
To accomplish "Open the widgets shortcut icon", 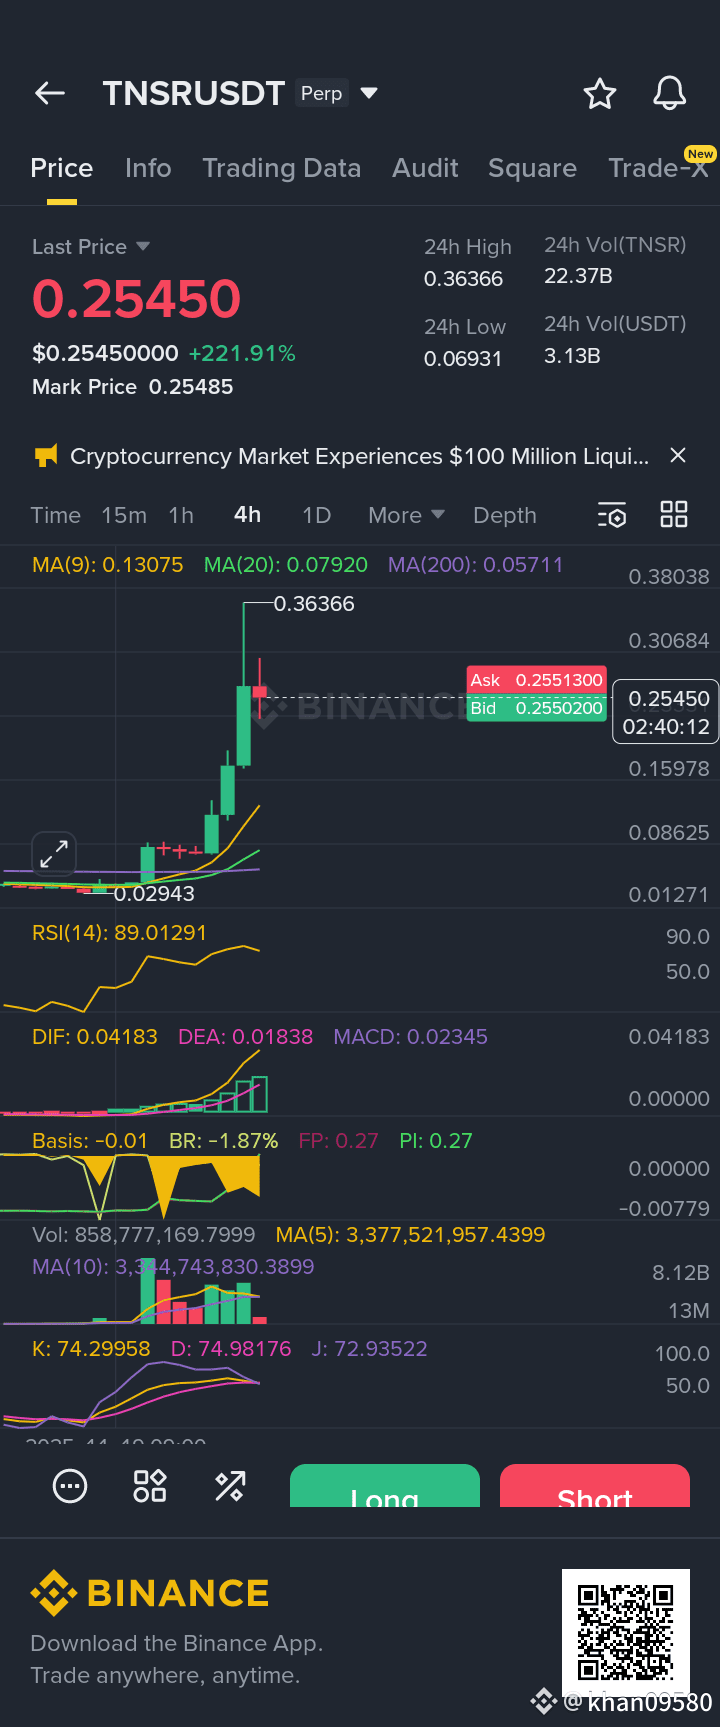I will (x=150, y=1486).
